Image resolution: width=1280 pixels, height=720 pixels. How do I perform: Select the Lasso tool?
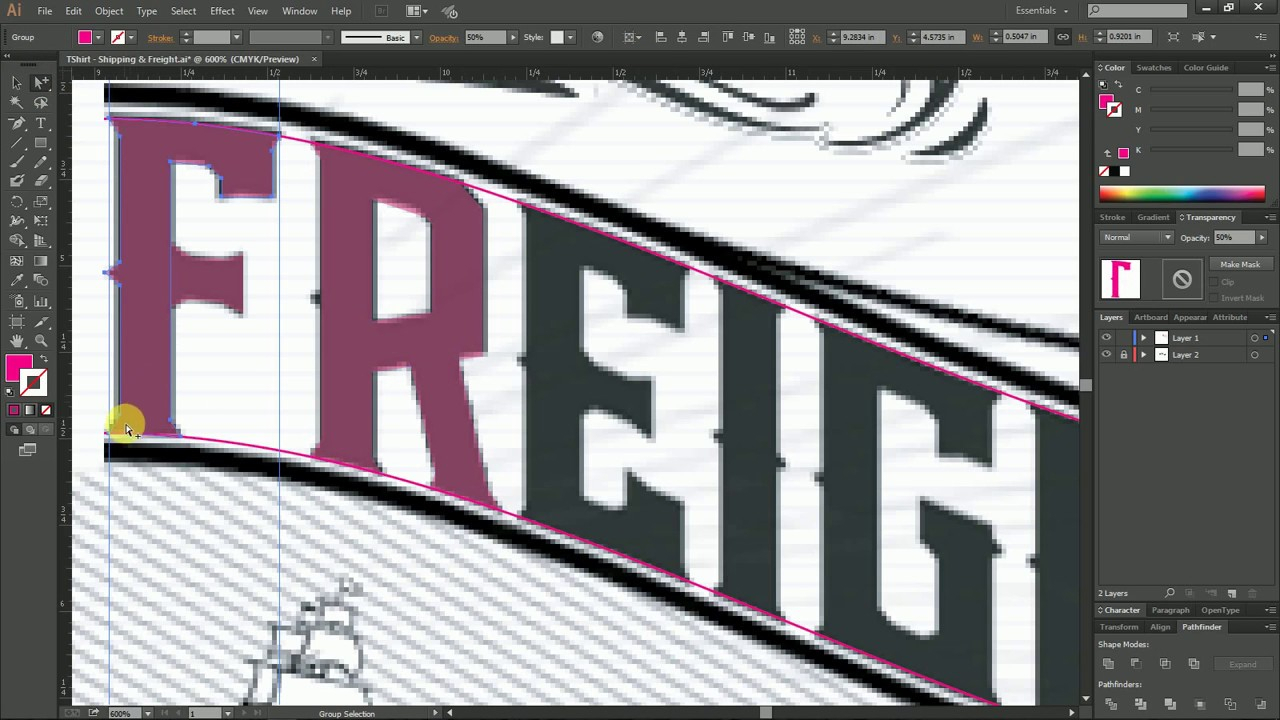[x=41, y=102]
